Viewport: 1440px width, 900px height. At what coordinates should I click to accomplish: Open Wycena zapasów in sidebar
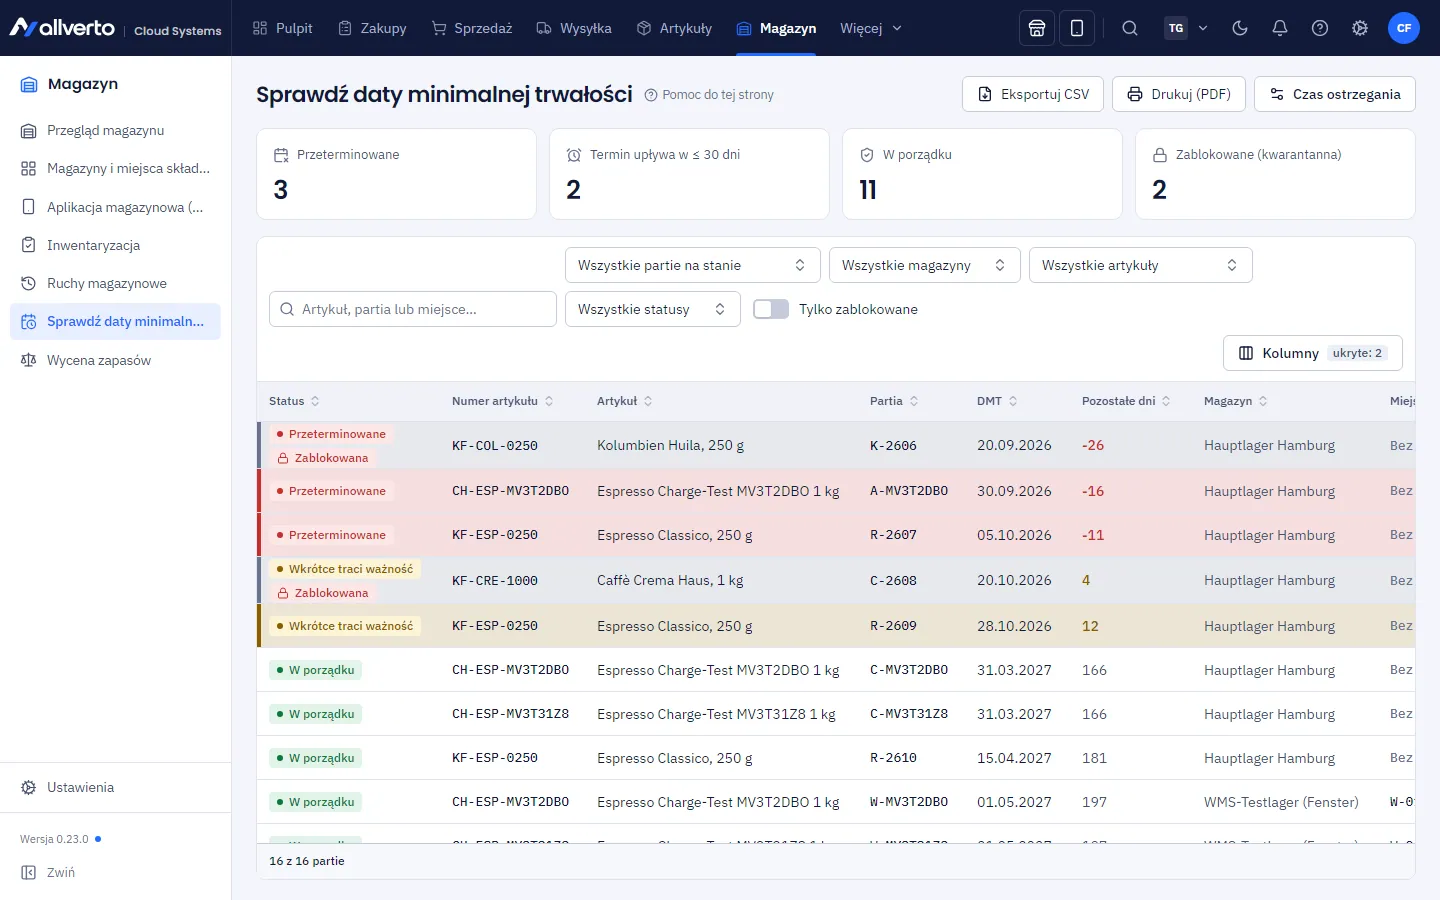tap(115, 360)
